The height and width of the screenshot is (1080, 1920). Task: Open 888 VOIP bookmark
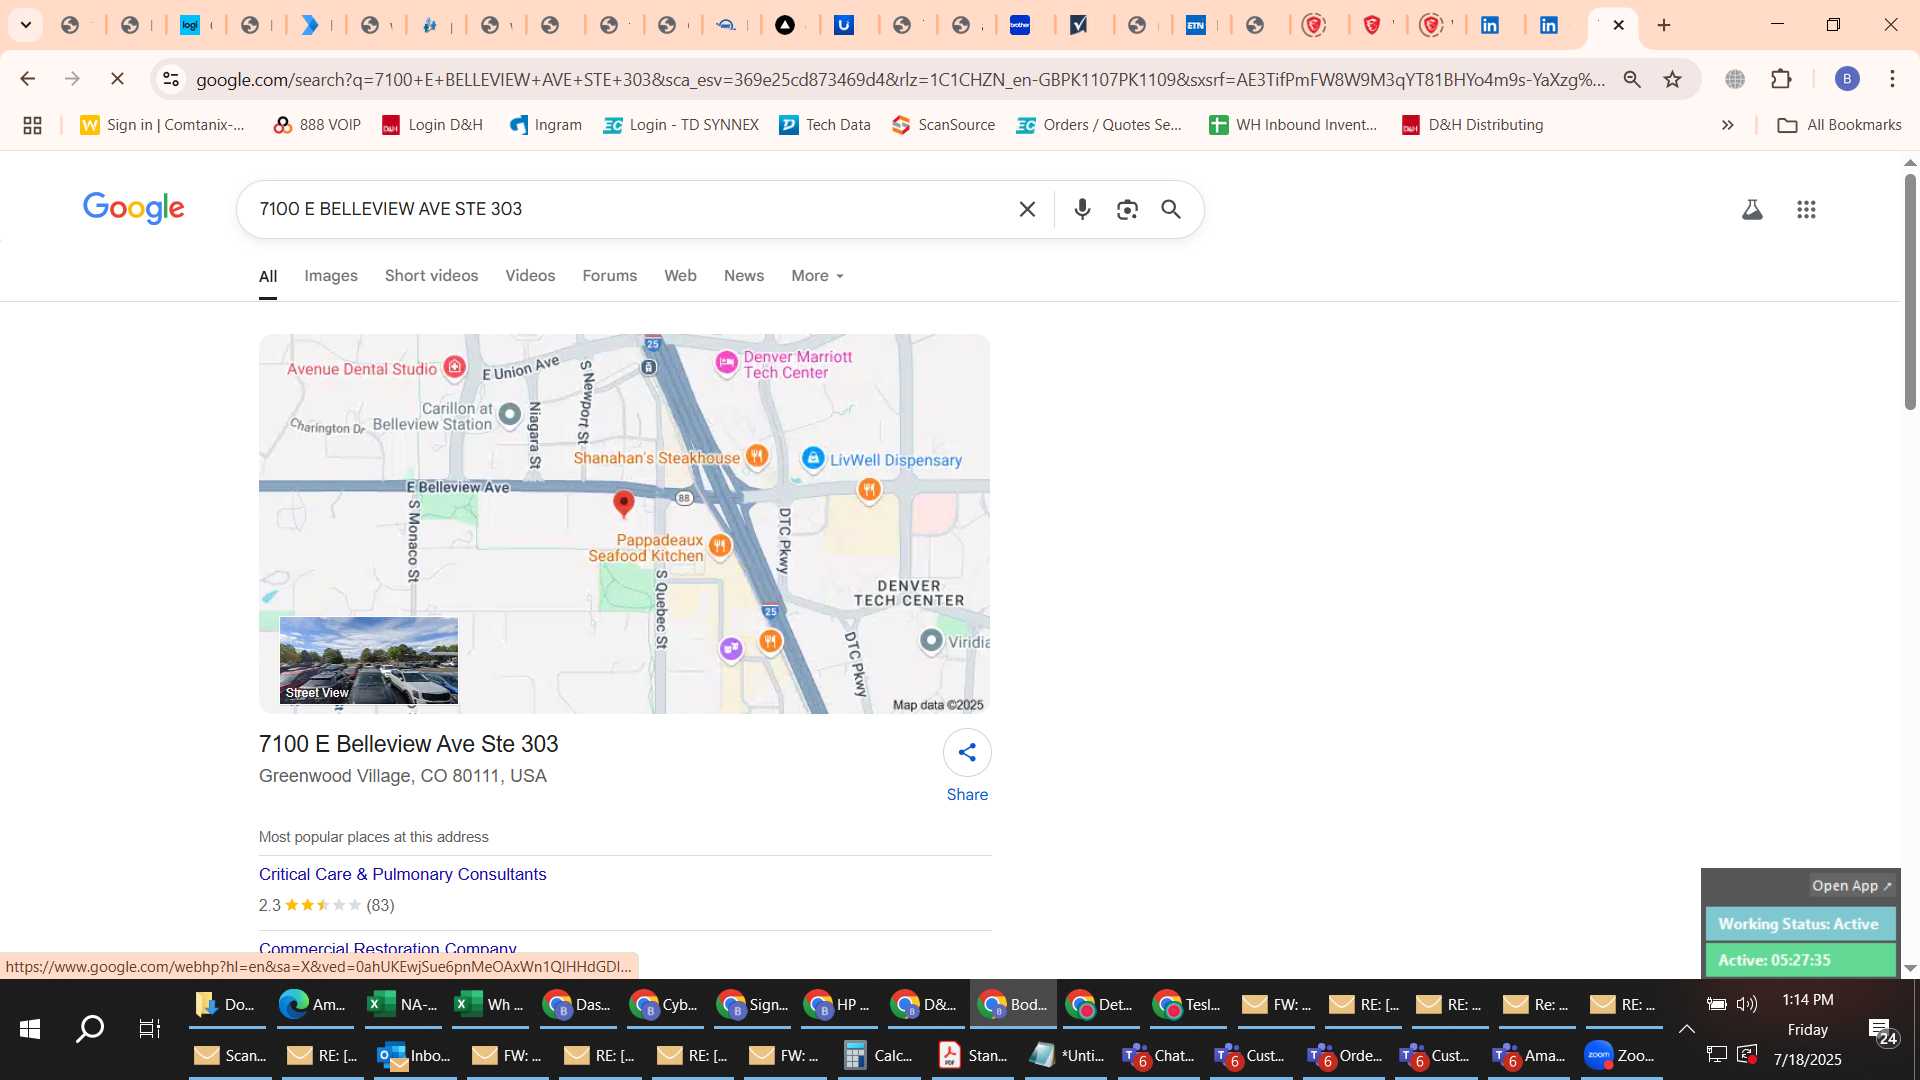317,125
